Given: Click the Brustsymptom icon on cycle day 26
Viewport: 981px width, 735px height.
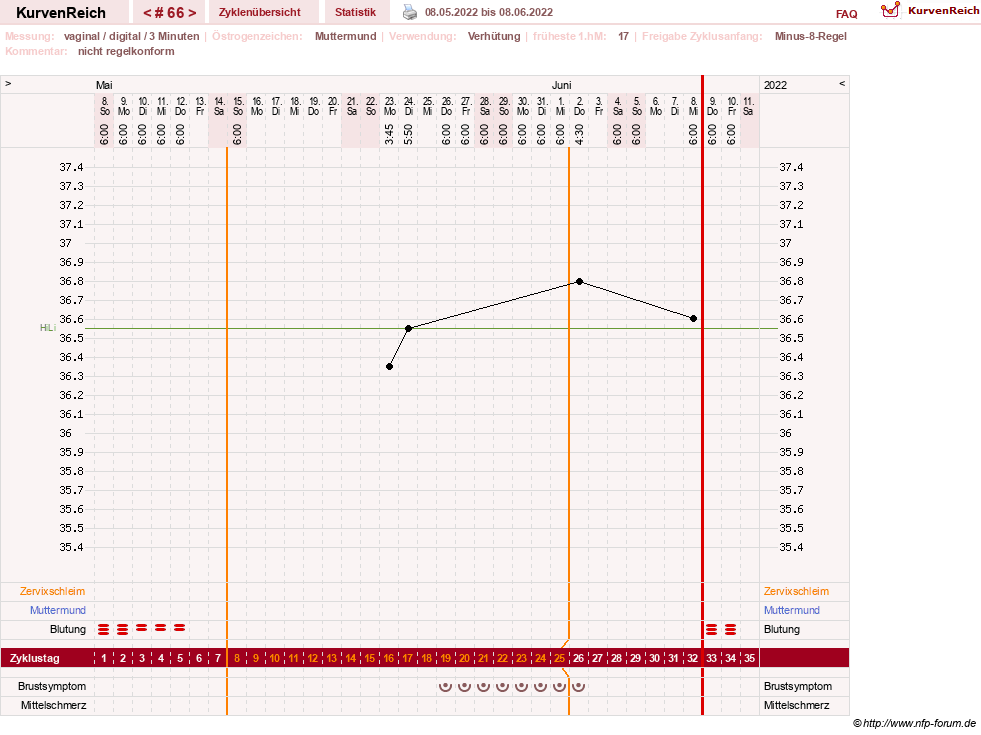Looking at the screenshot, I should pyautogui.click(x=579, y=686).
